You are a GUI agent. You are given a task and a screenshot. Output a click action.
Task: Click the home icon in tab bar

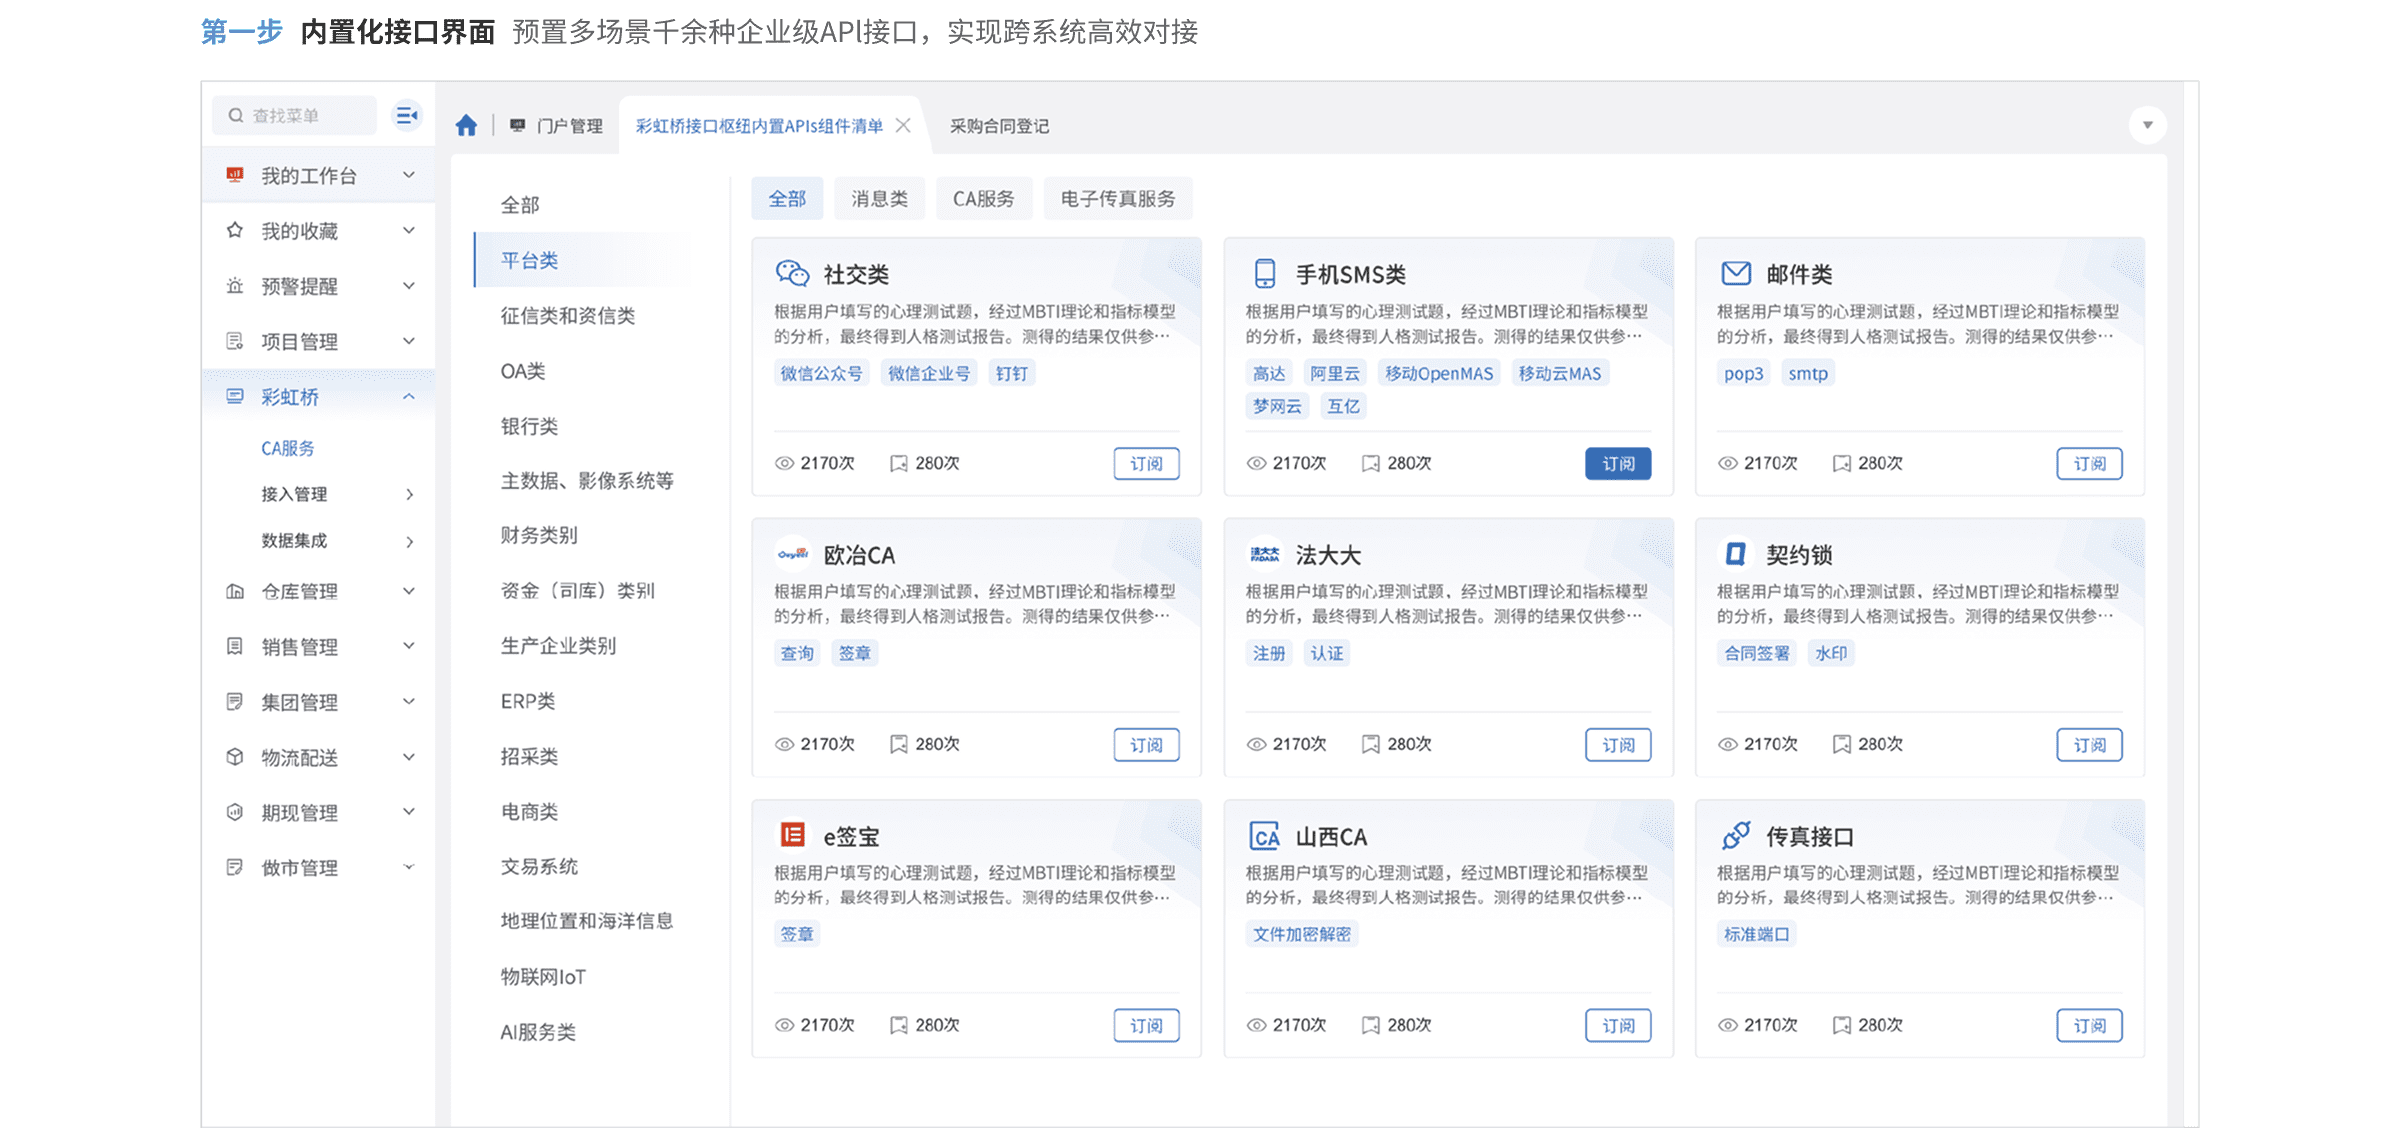pos(466,126)
